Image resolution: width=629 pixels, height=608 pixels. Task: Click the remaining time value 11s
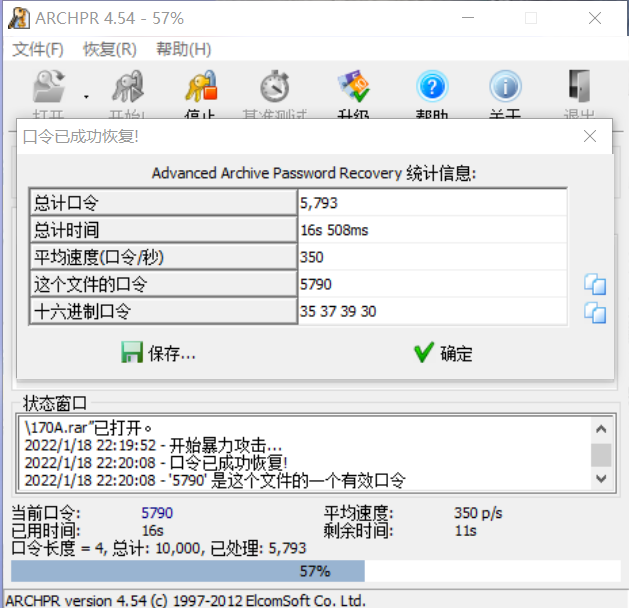coord(466,531)
